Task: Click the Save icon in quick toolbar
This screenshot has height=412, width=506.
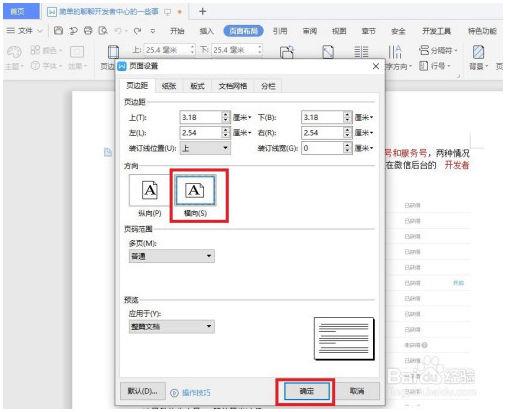Action: click(x=58, y=31)
